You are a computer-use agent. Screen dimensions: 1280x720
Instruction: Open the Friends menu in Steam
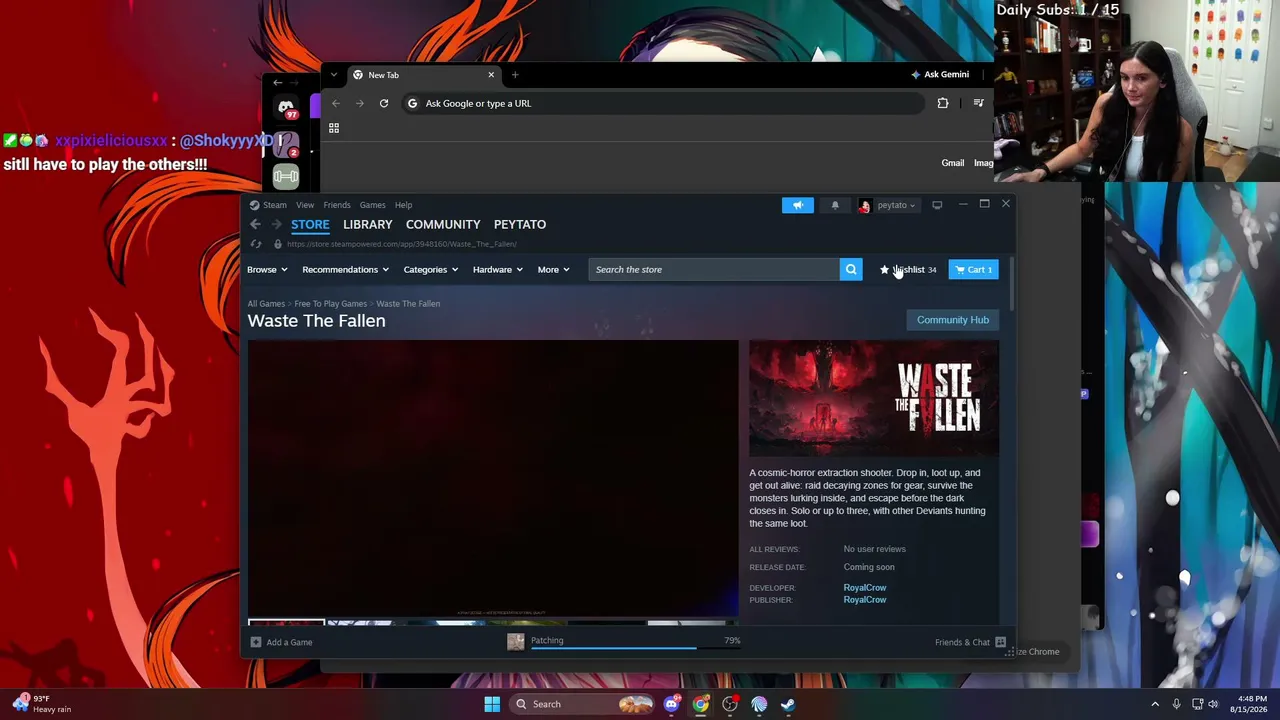coord(337,205)
